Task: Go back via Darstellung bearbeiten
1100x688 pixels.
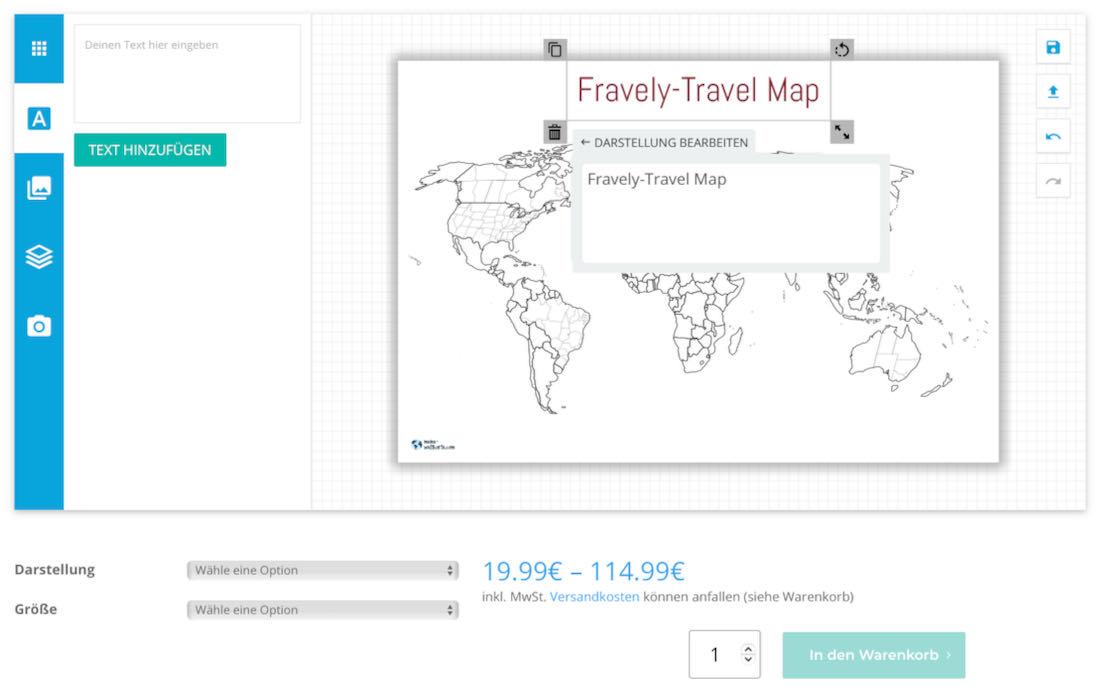Action: pos(664,143)
